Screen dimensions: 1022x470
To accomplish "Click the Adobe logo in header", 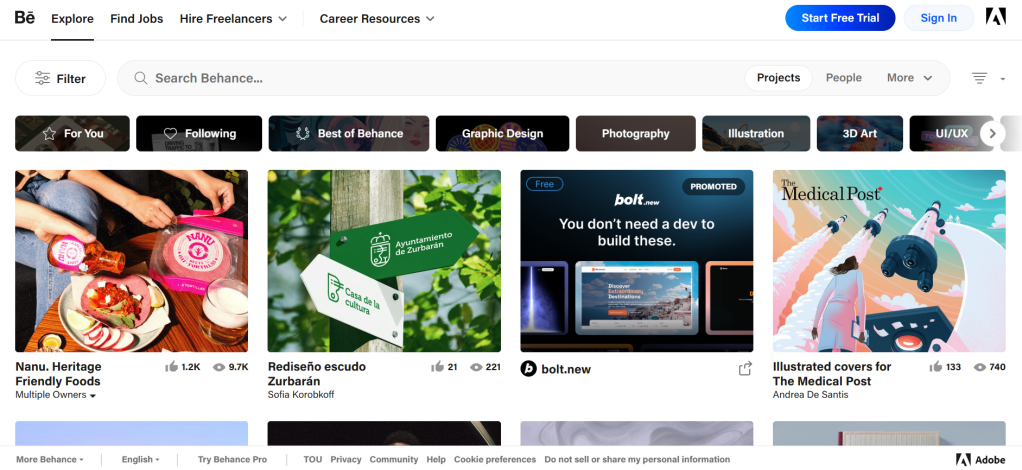I will [995, 18].
